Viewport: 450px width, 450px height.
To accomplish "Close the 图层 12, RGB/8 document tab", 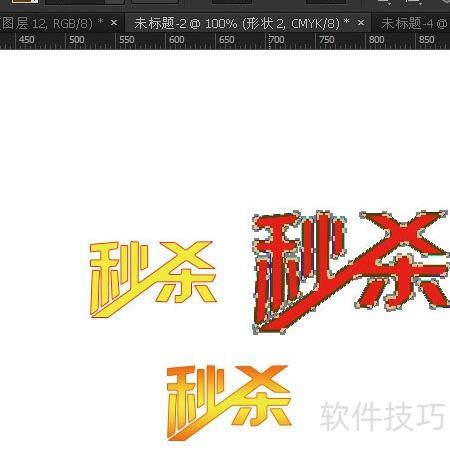I will [114, 23].
